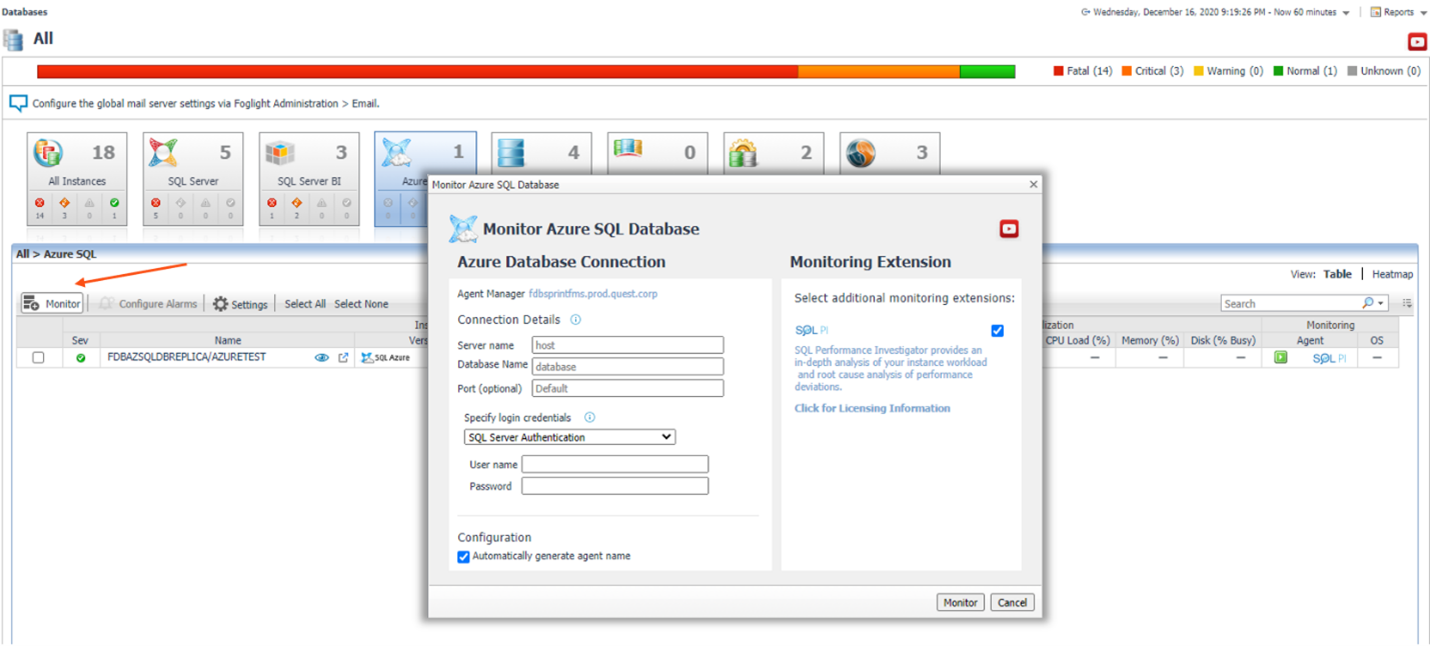The image size is (1430, 646).
Task: Focus the Database Name field
Action: click(627, 367)
